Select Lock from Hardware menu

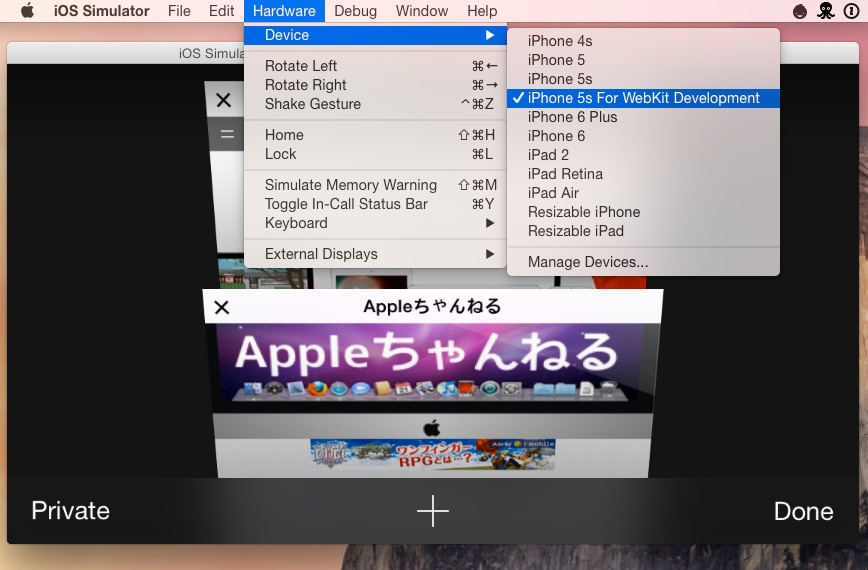[x=375, y=154]
